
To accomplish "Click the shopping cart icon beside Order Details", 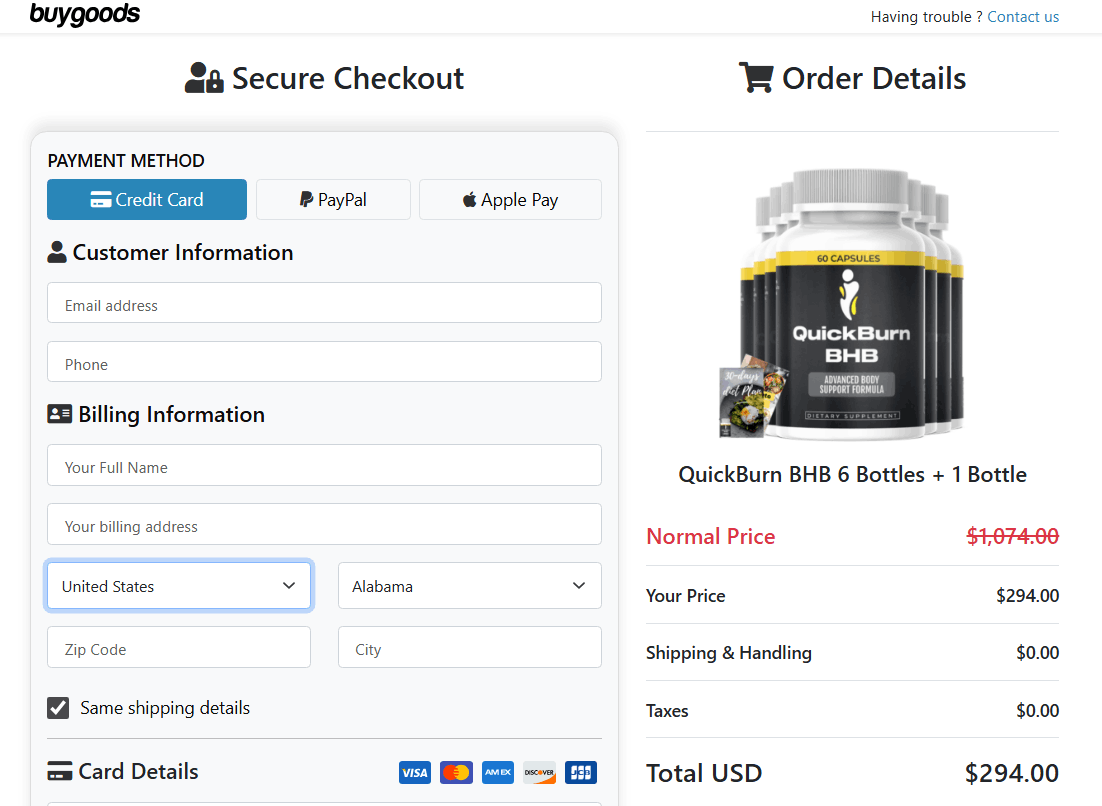I will (756, 76).
